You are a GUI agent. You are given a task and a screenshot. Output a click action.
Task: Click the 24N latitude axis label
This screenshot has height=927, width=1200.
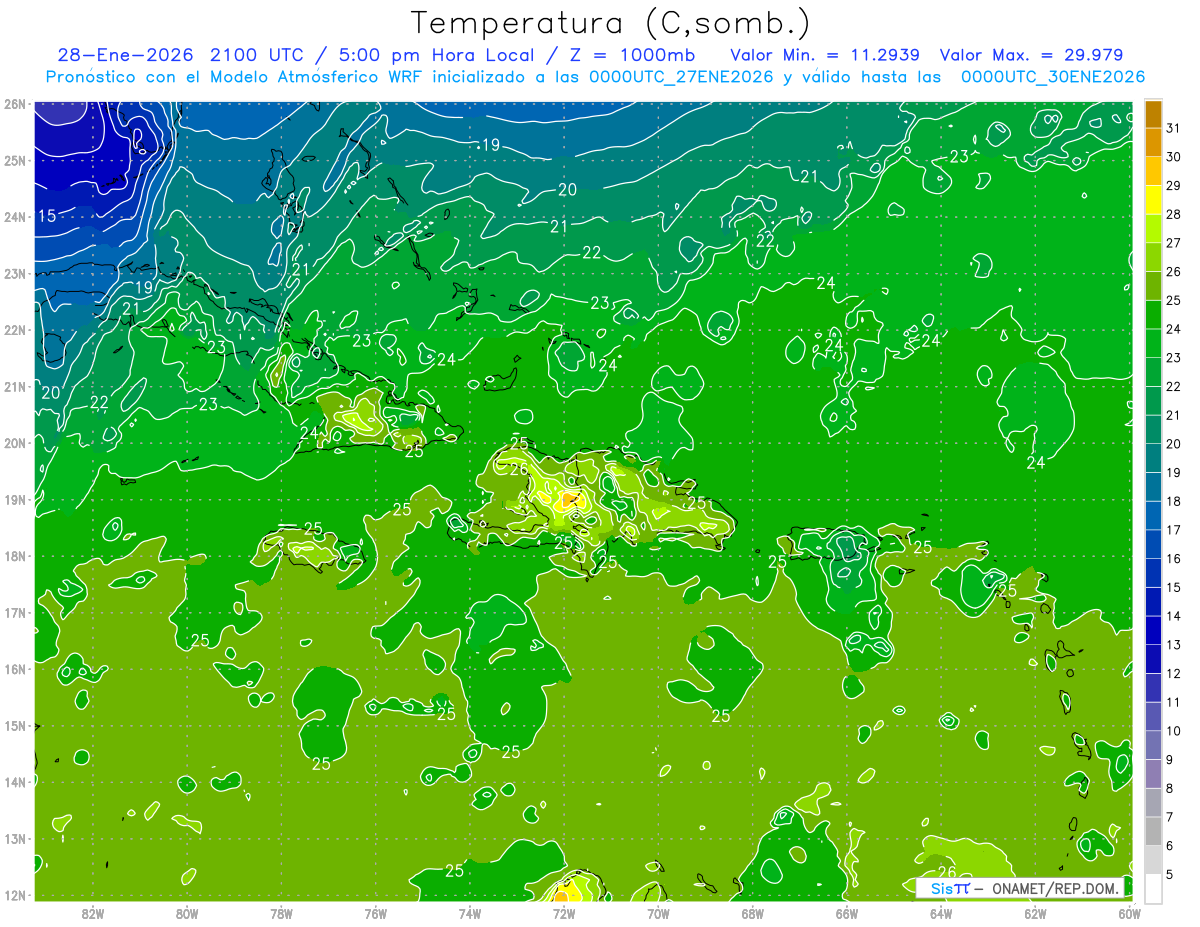tap(14, 217)
